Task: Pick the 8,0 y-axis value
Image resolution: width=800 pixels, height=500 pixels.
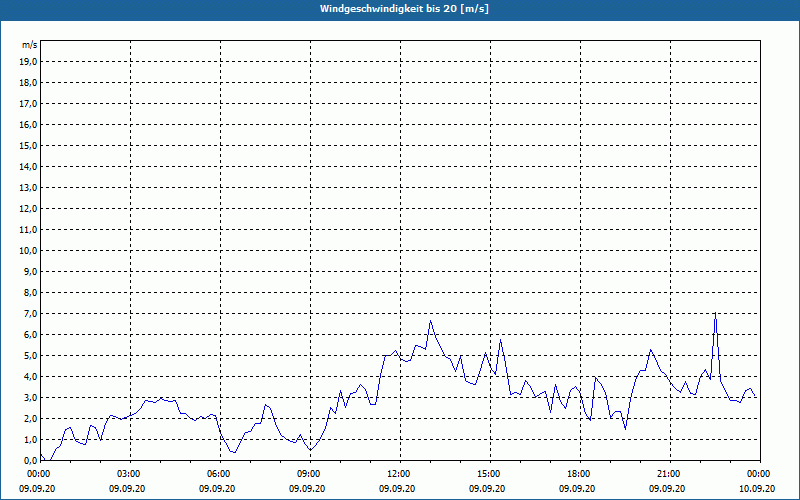Action: tap(30, 292)
